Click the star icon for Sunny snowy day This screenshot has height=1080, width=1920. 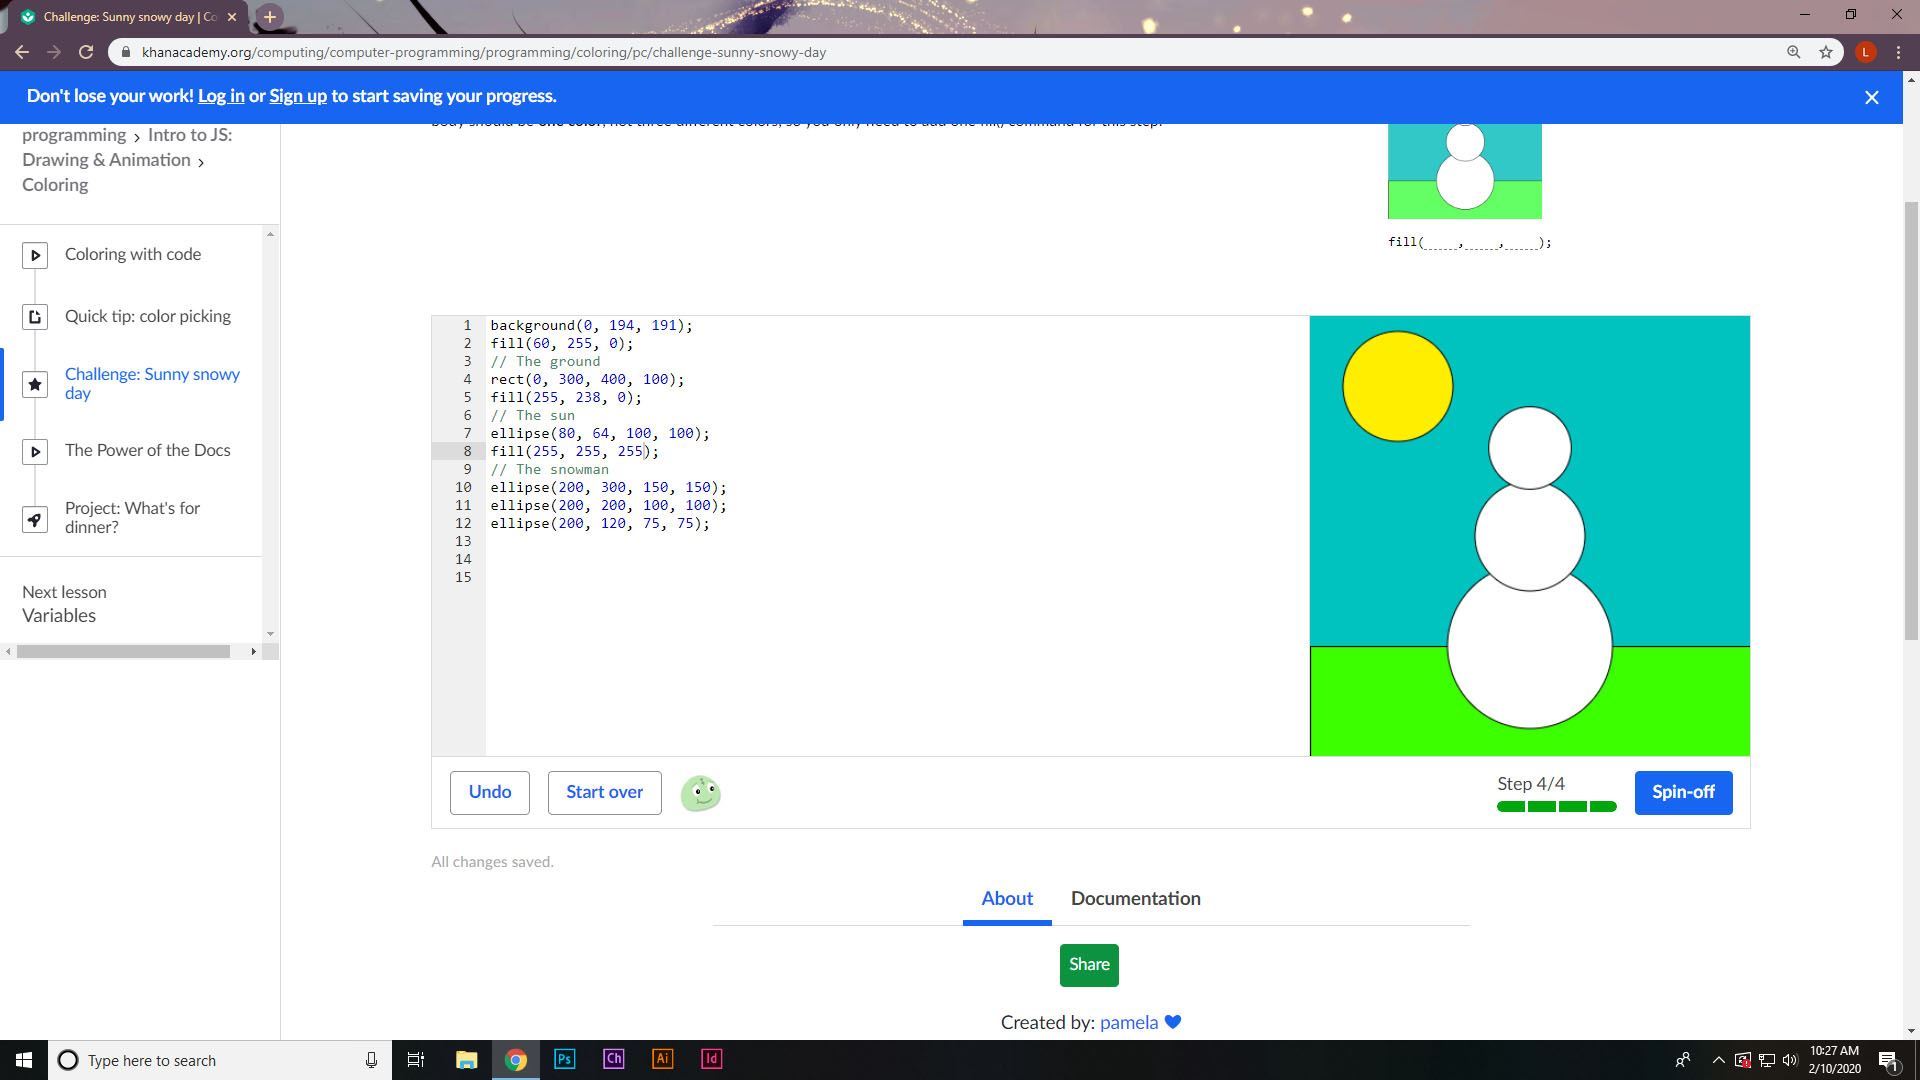pos(35,385)
